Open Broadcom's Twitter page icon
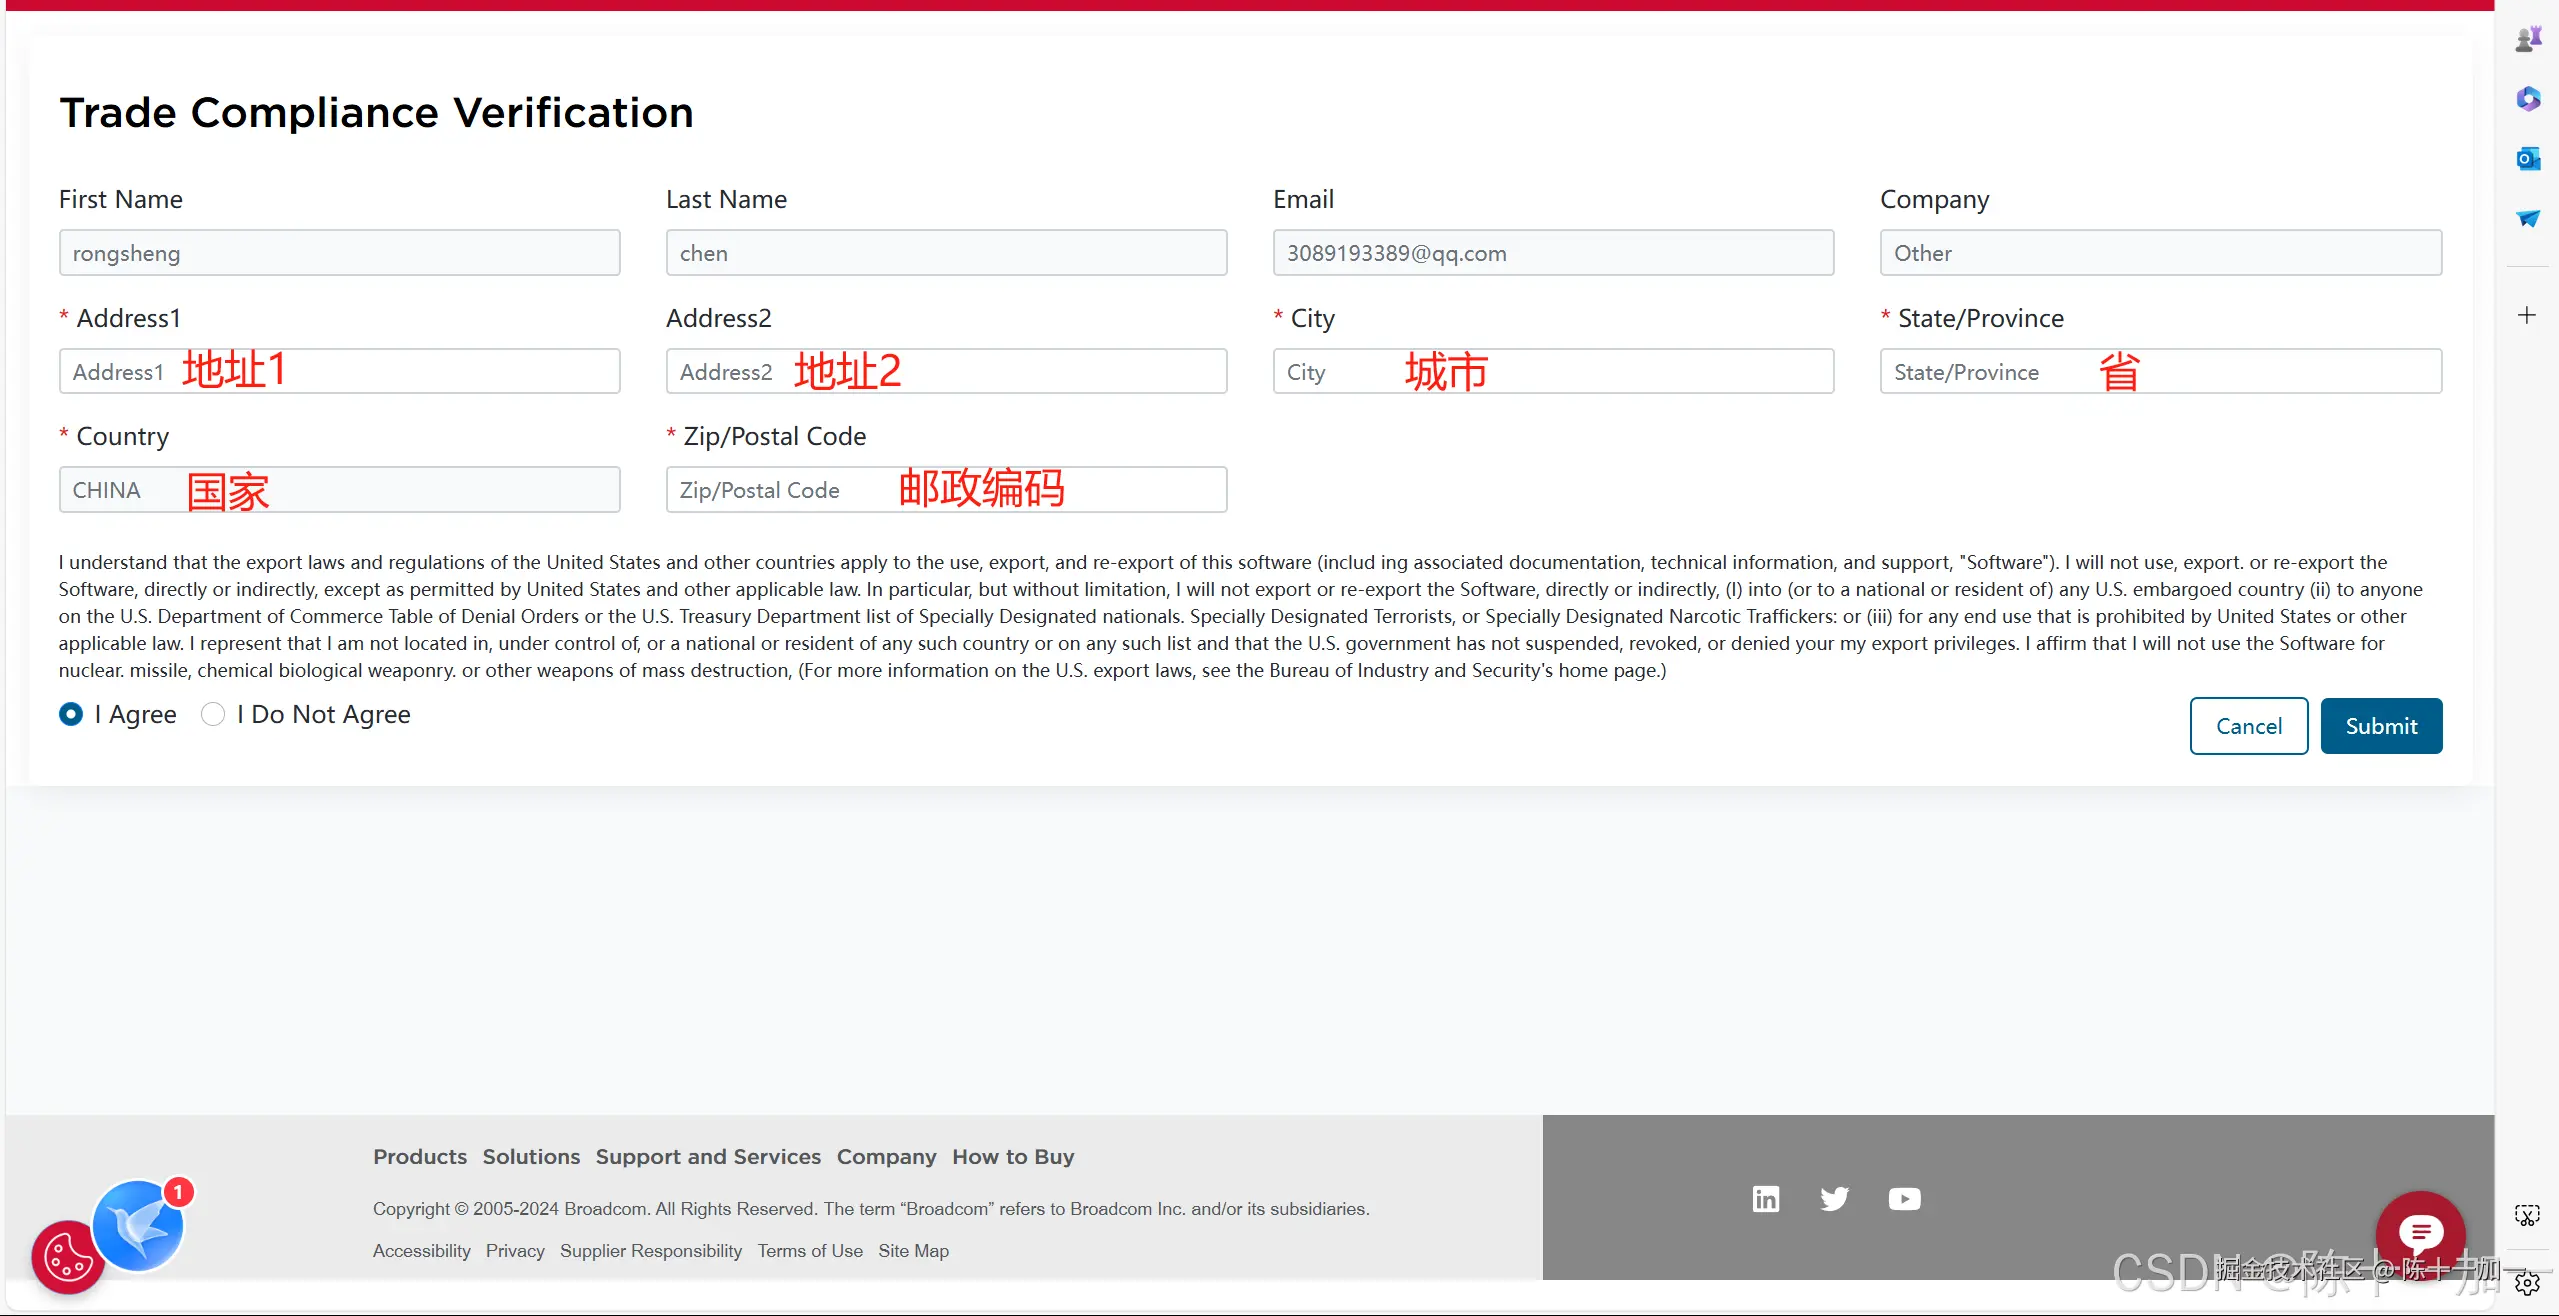 point(1835,1198)
